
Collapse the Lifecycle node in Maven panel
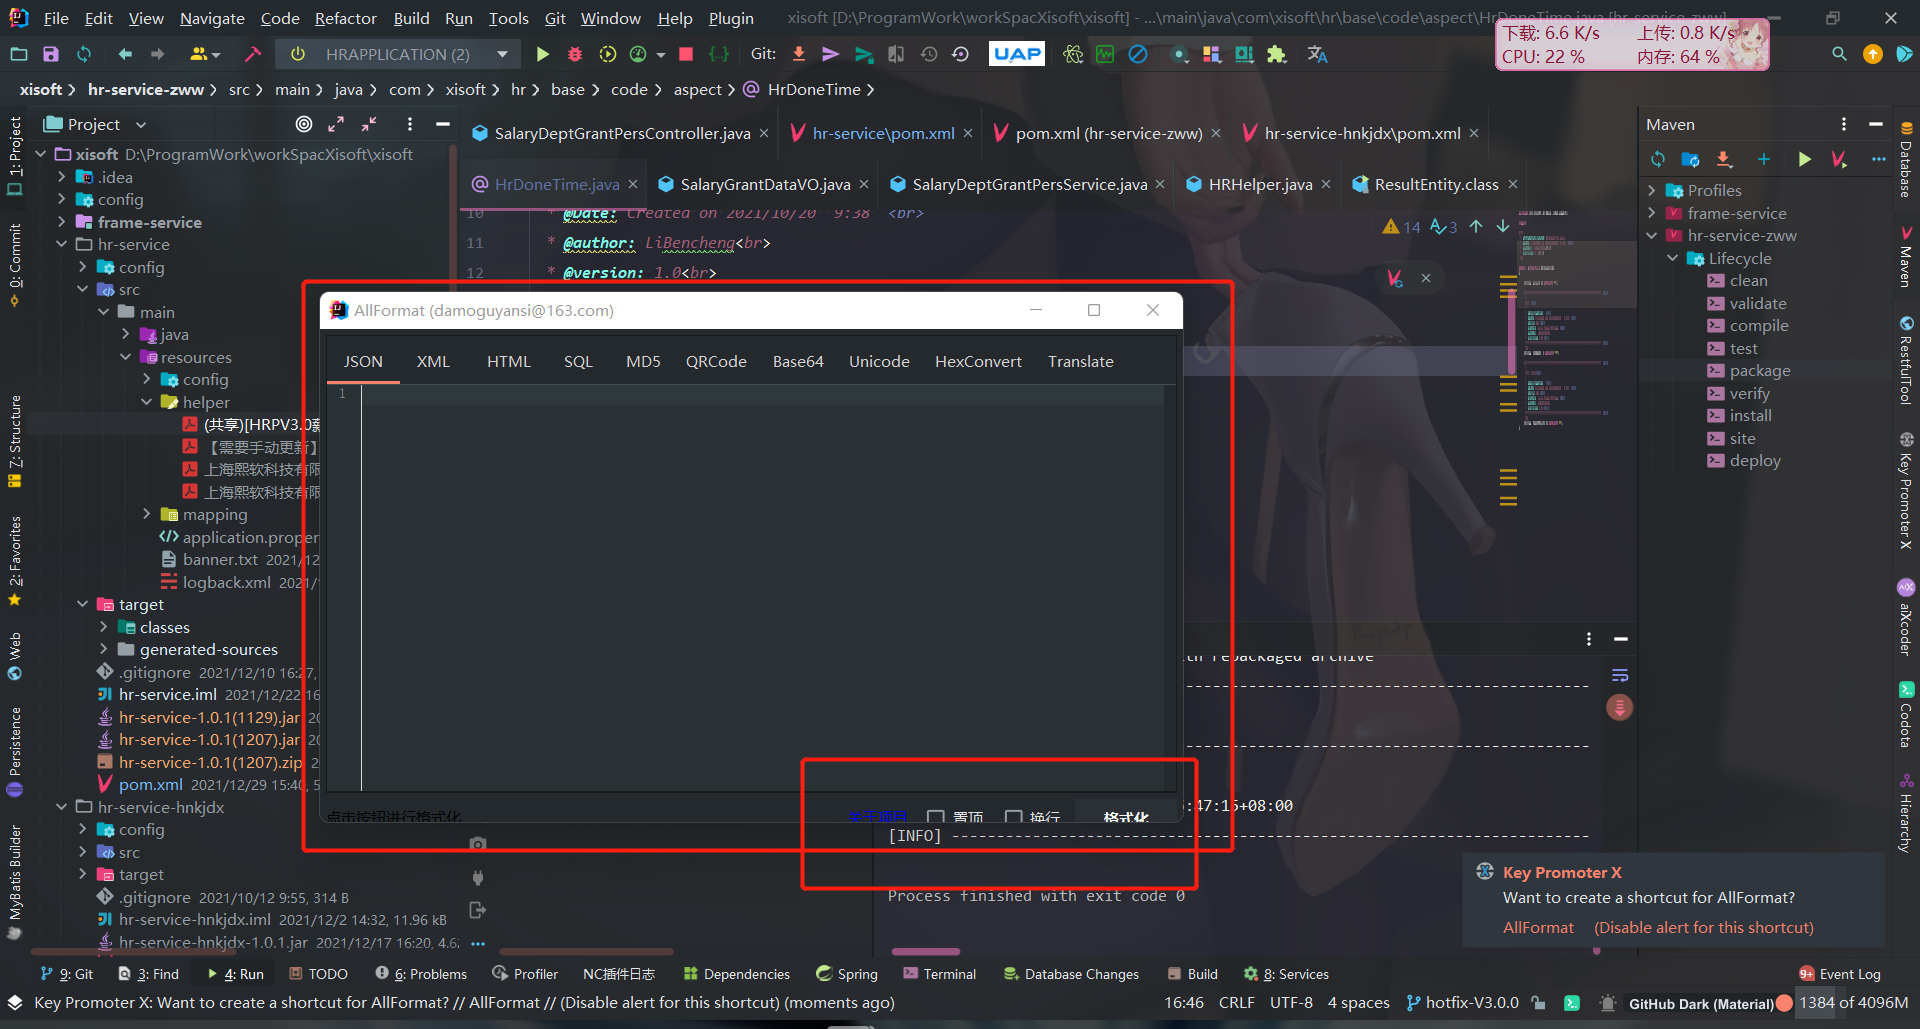click(x=1673, y=258)
